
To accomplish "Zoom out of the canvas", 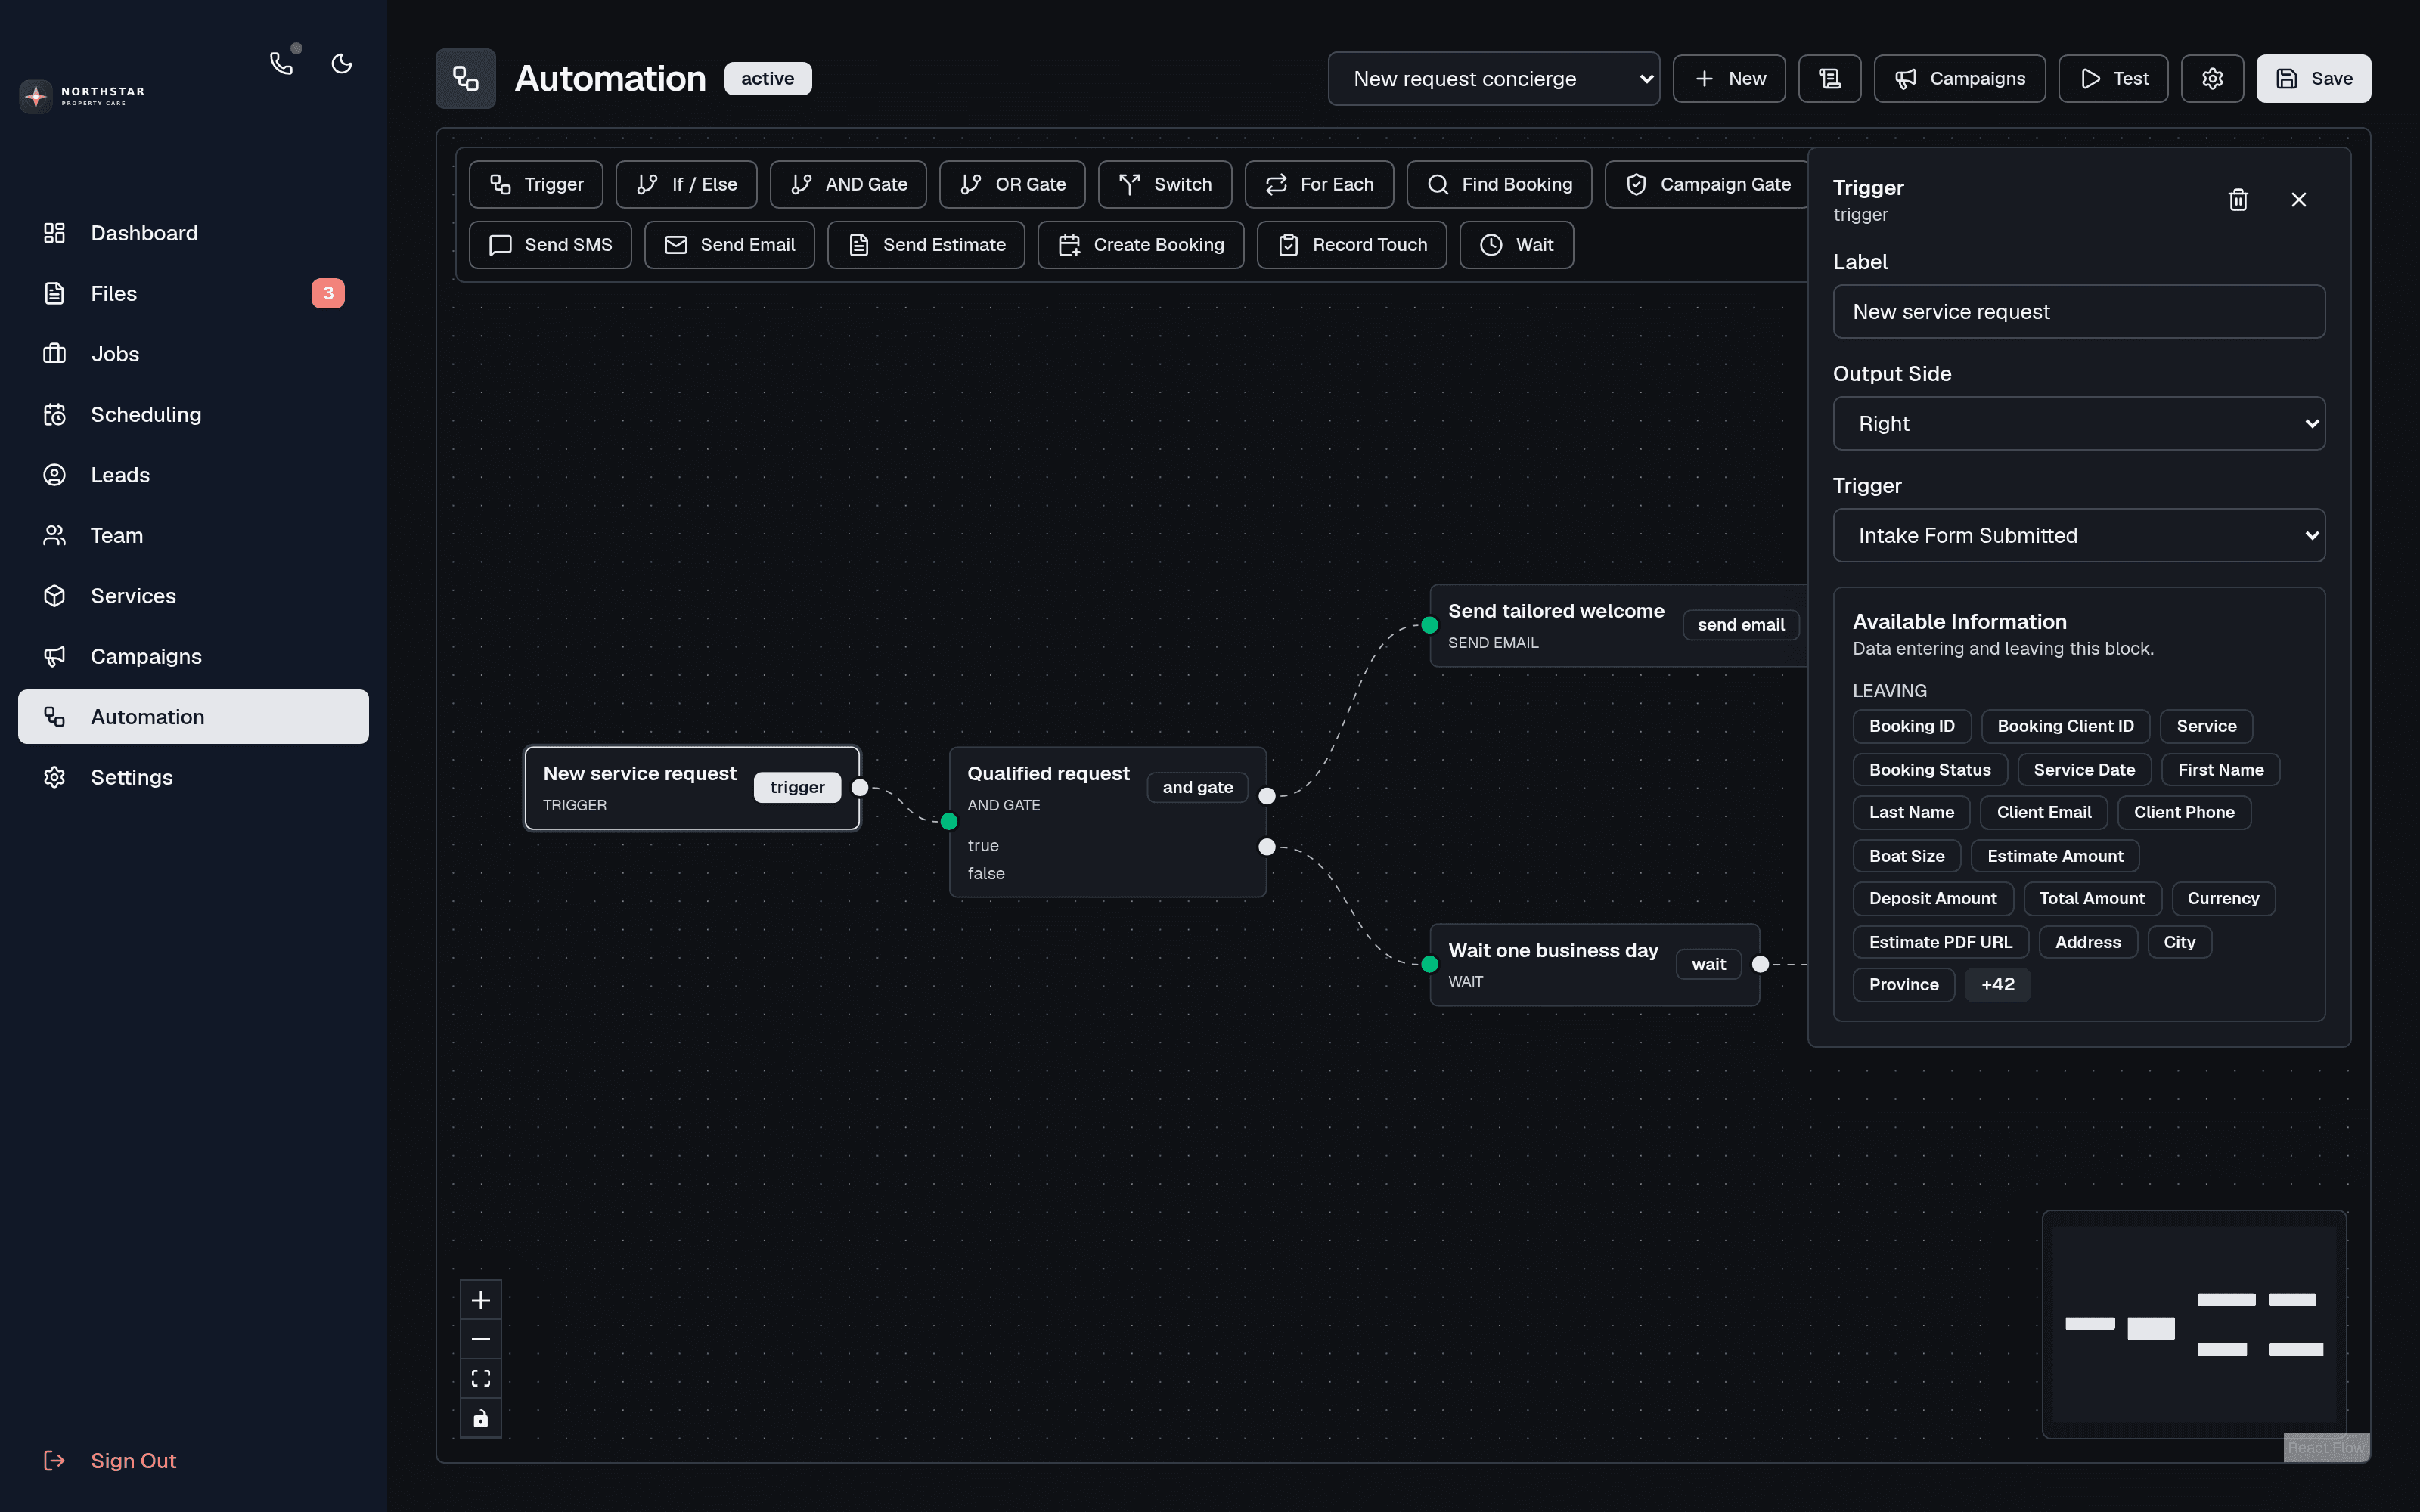I will coord(481,1339).
